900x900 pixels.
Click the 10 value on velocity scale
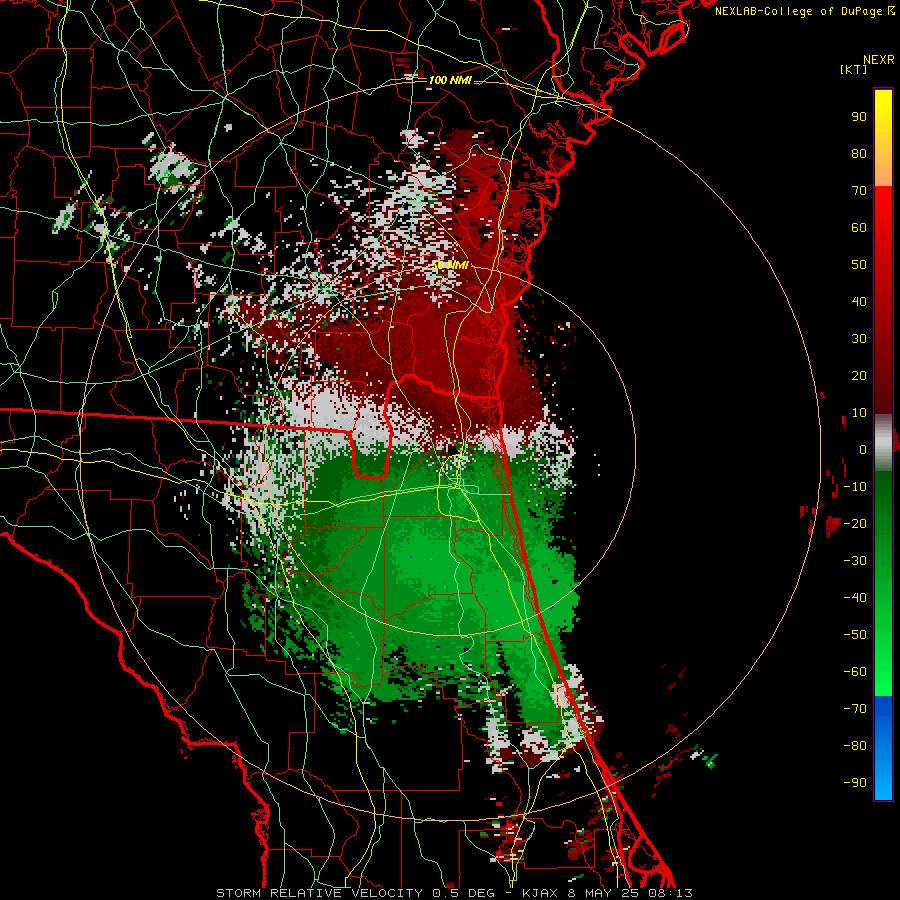coord(859,413)
